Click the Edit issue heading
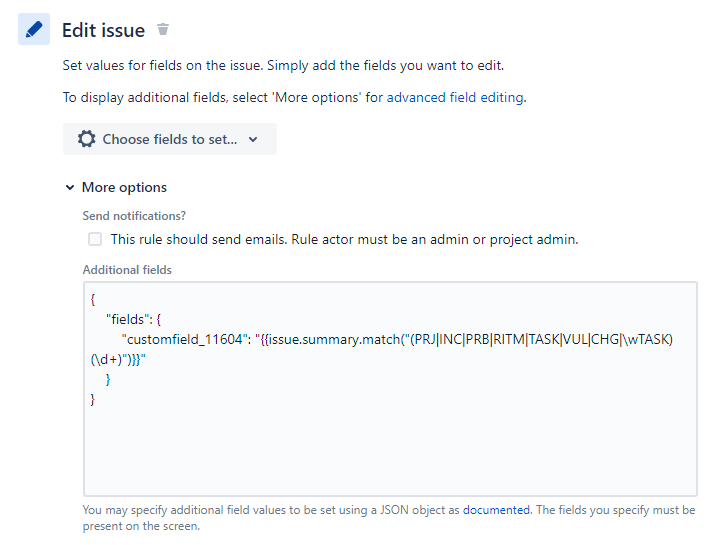 103,30
